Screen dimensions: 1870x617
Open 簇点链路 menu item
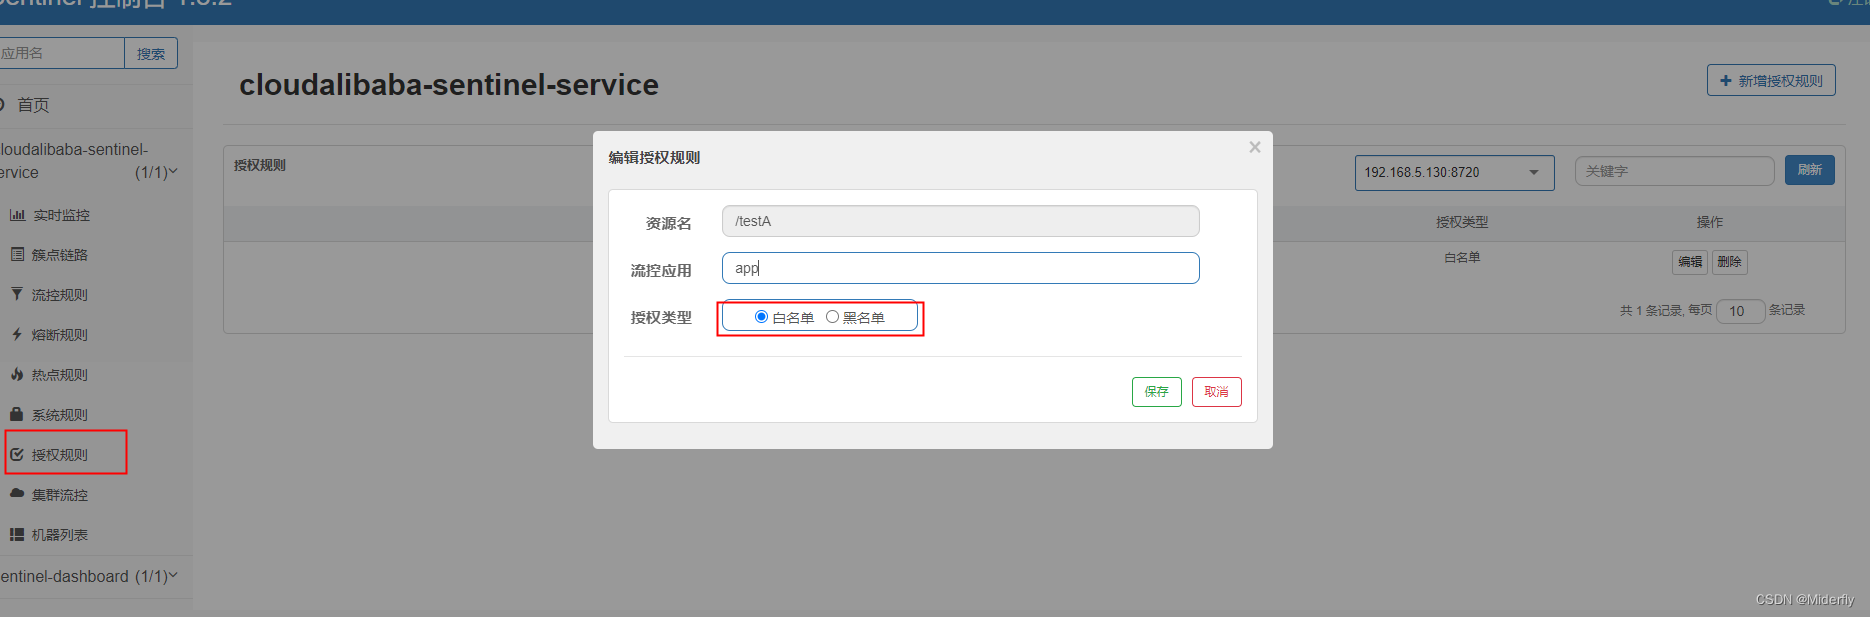(x=60, y=255)
